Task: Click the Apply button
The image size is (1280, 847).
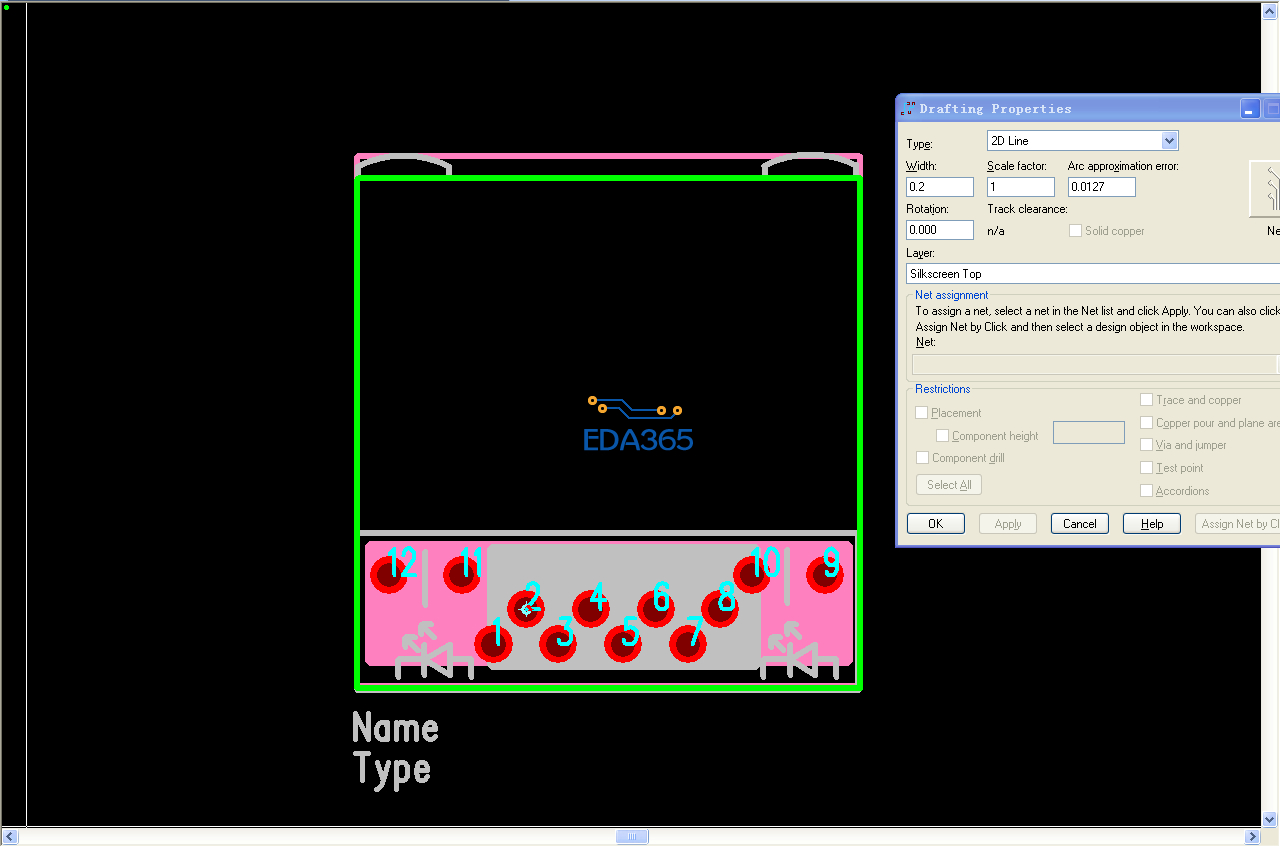Action: [1008, 524]
